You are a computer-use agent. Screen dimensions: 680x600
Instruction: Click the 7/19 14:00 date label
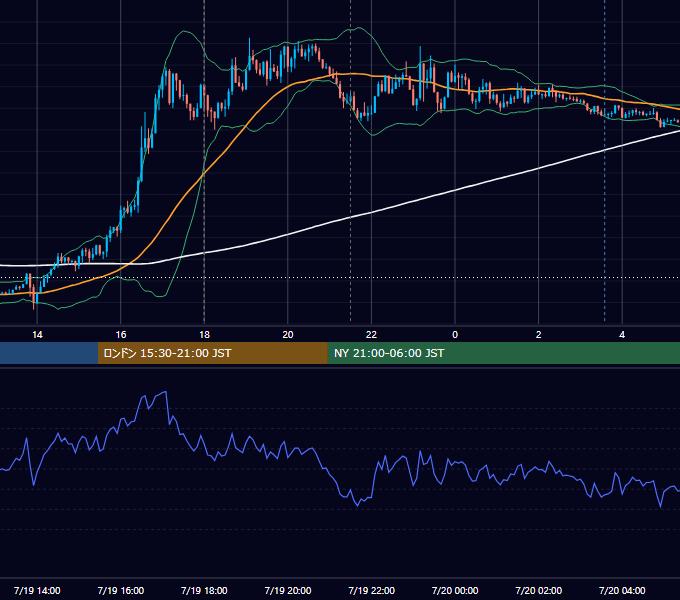pos(37,590)
